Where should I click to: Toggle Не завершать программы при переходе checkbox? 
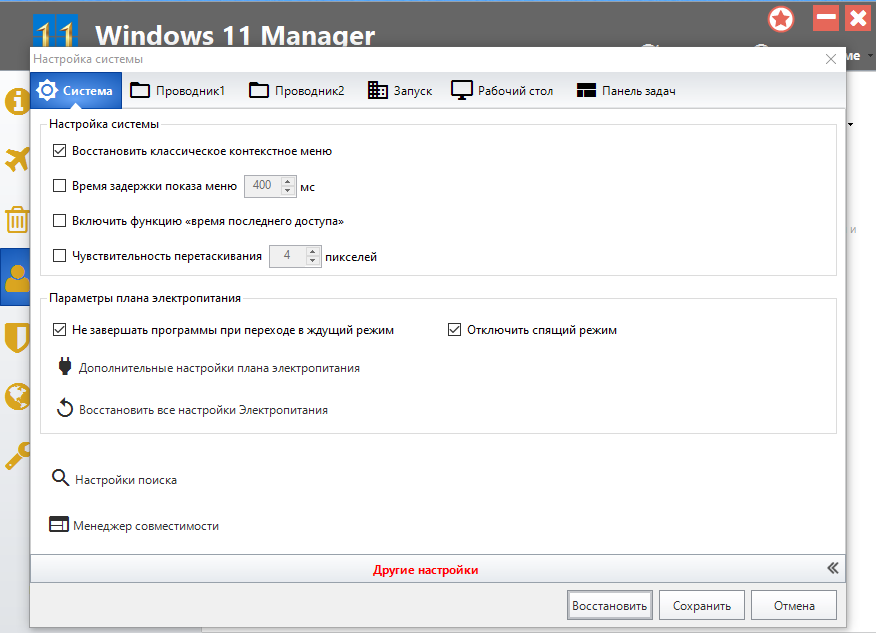pos(59,330)
